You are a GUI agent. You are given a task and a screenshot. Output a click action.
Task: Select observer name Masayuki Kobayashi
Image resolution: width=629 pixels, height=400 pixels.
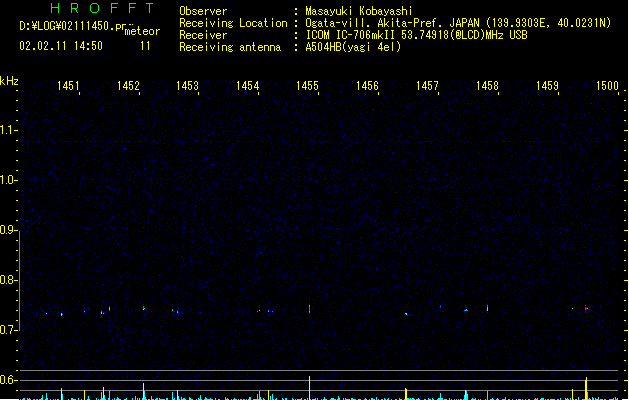pyautogui.click(x=359, y=11)
